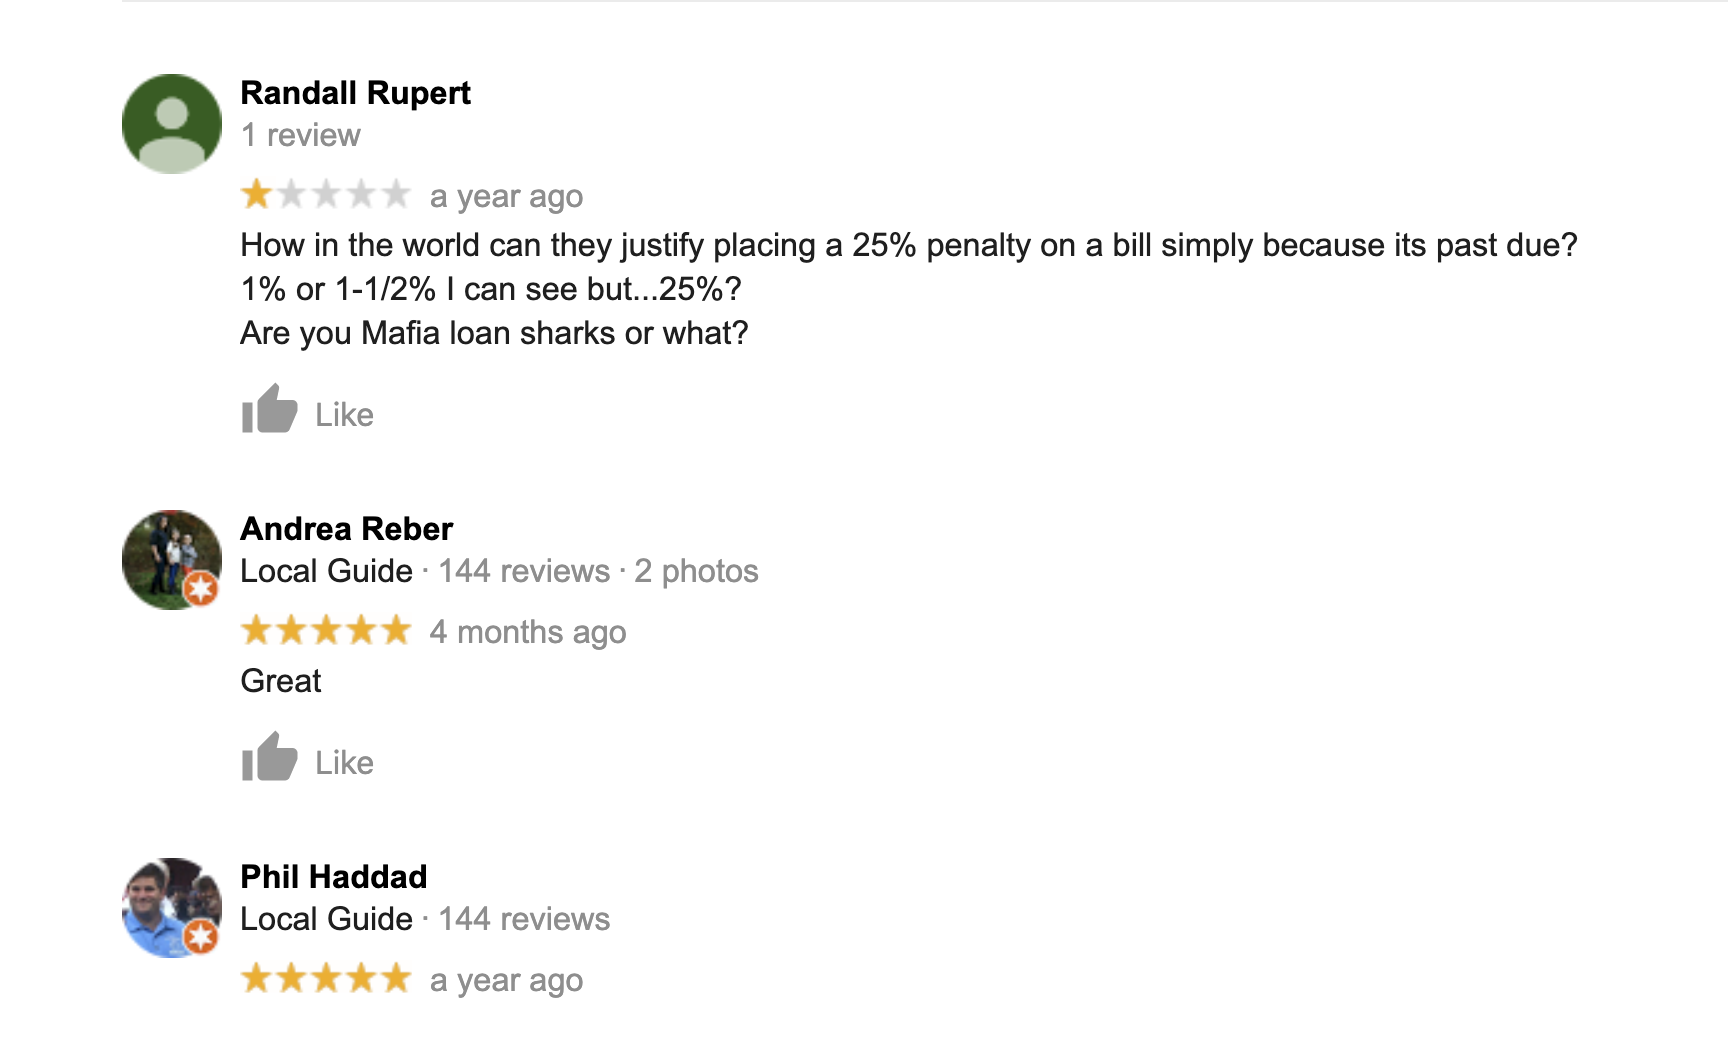Click the thumbs-up icon under the "Great" review
1728x1052 pixels.
(x=269, y=757)
